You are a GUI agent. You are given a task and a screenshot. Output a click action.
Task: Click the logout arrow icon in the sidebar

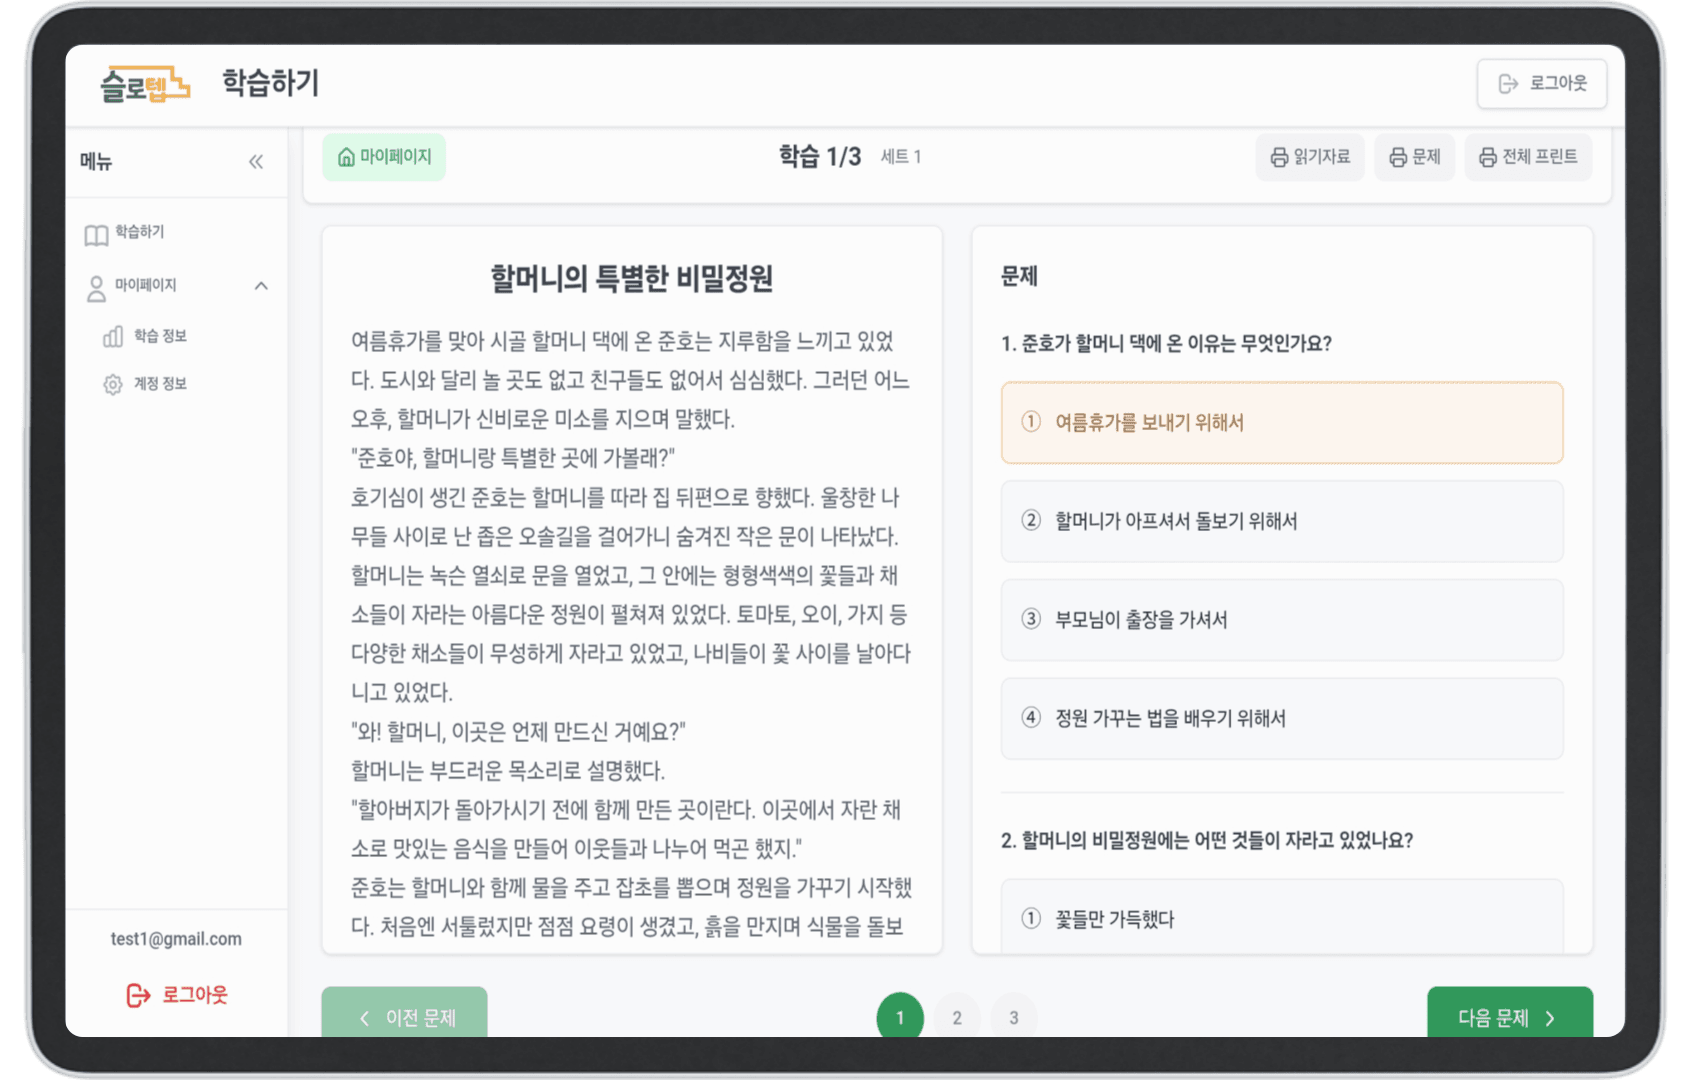click(x=136, y=994)
